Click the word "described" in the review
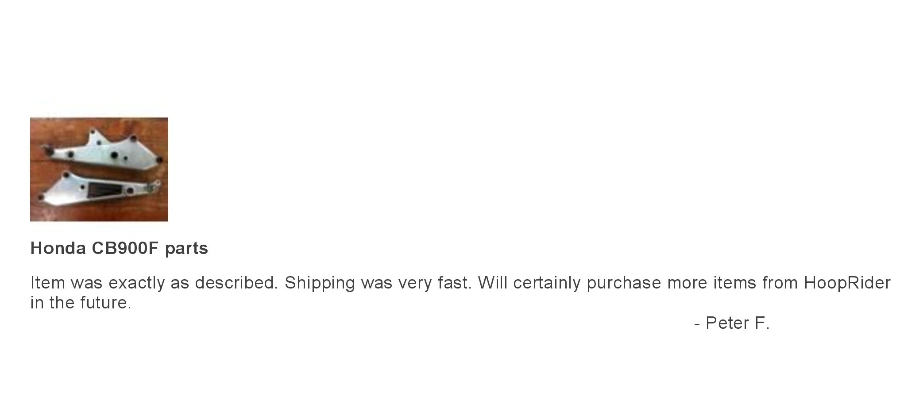 tap(235, 283)
